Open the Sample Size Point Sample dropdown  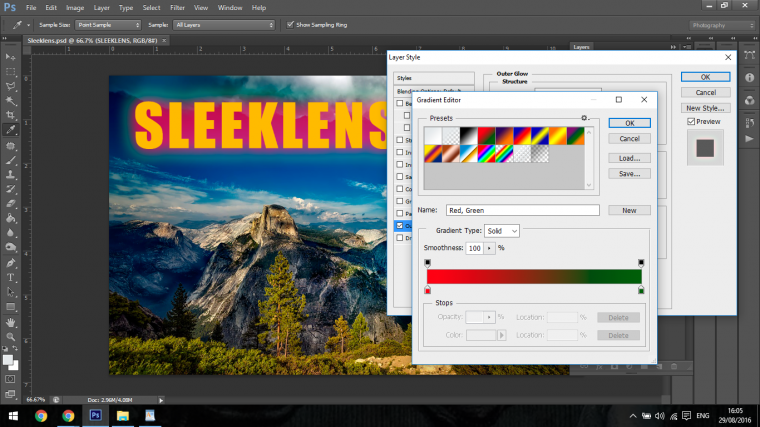pos(108,25)
